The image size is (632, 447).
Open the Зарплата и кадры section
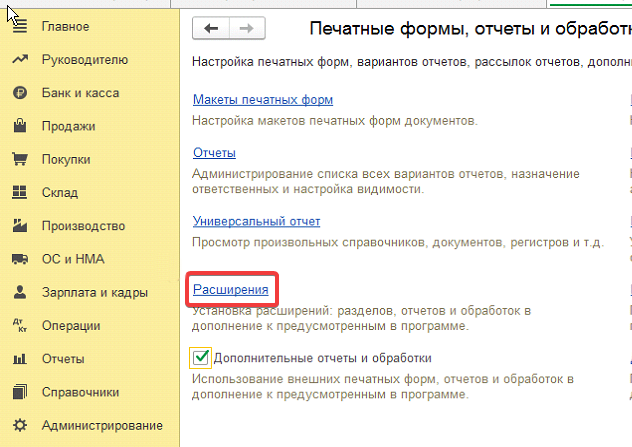tap(95, 292)
